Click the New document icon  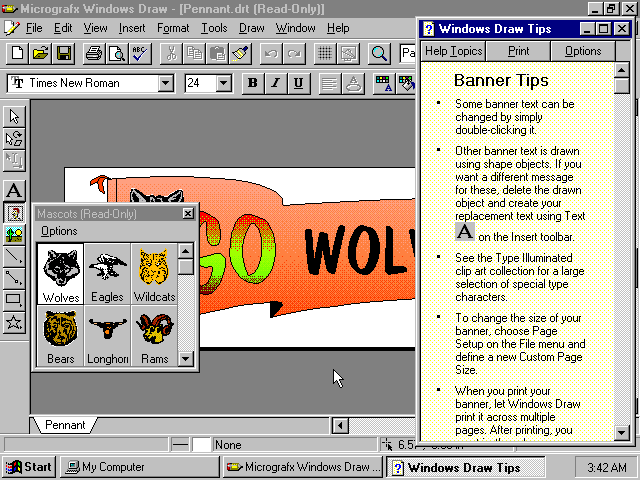coord(17,53)
